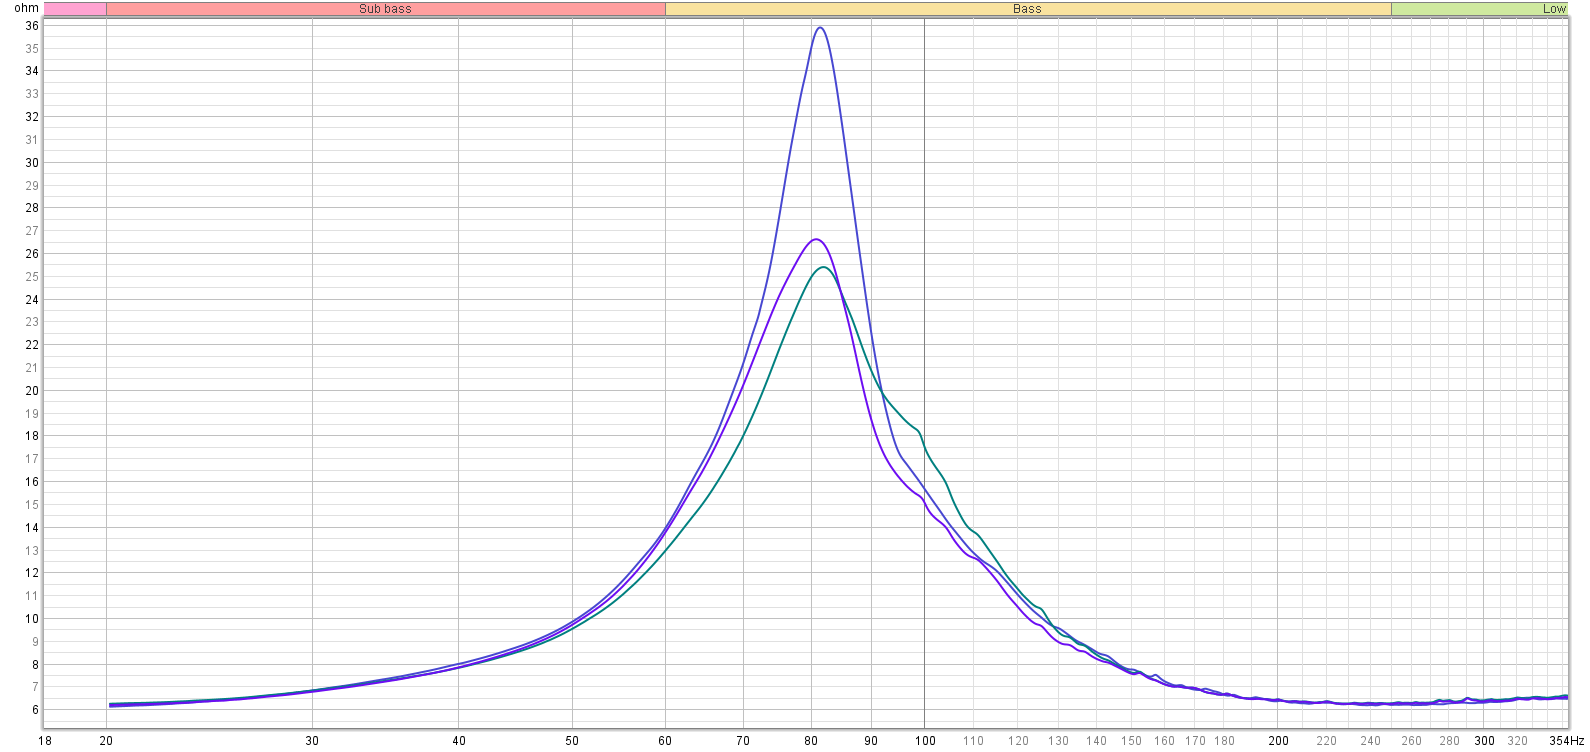Click the 90 label on the frequency axis
The image size is (1590, 752).
click(x=871, y=741)
